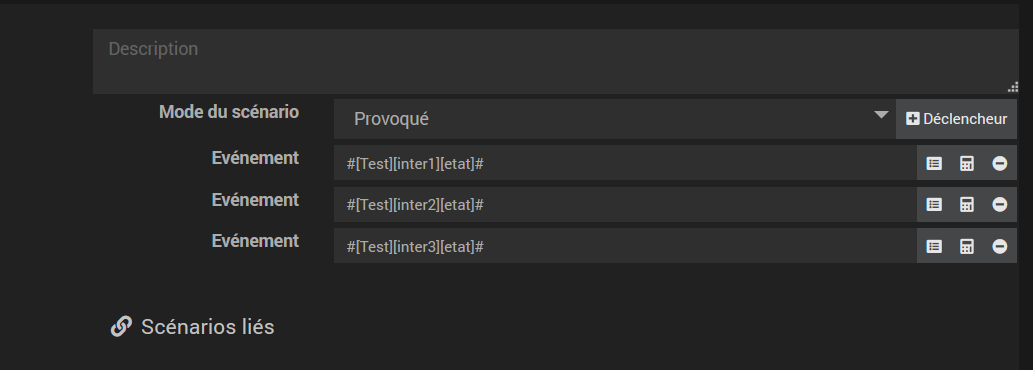Viewport: 1033px width, 370px height.
Task: Click the Mode du scénario label
Action: [x=229, y=112]
